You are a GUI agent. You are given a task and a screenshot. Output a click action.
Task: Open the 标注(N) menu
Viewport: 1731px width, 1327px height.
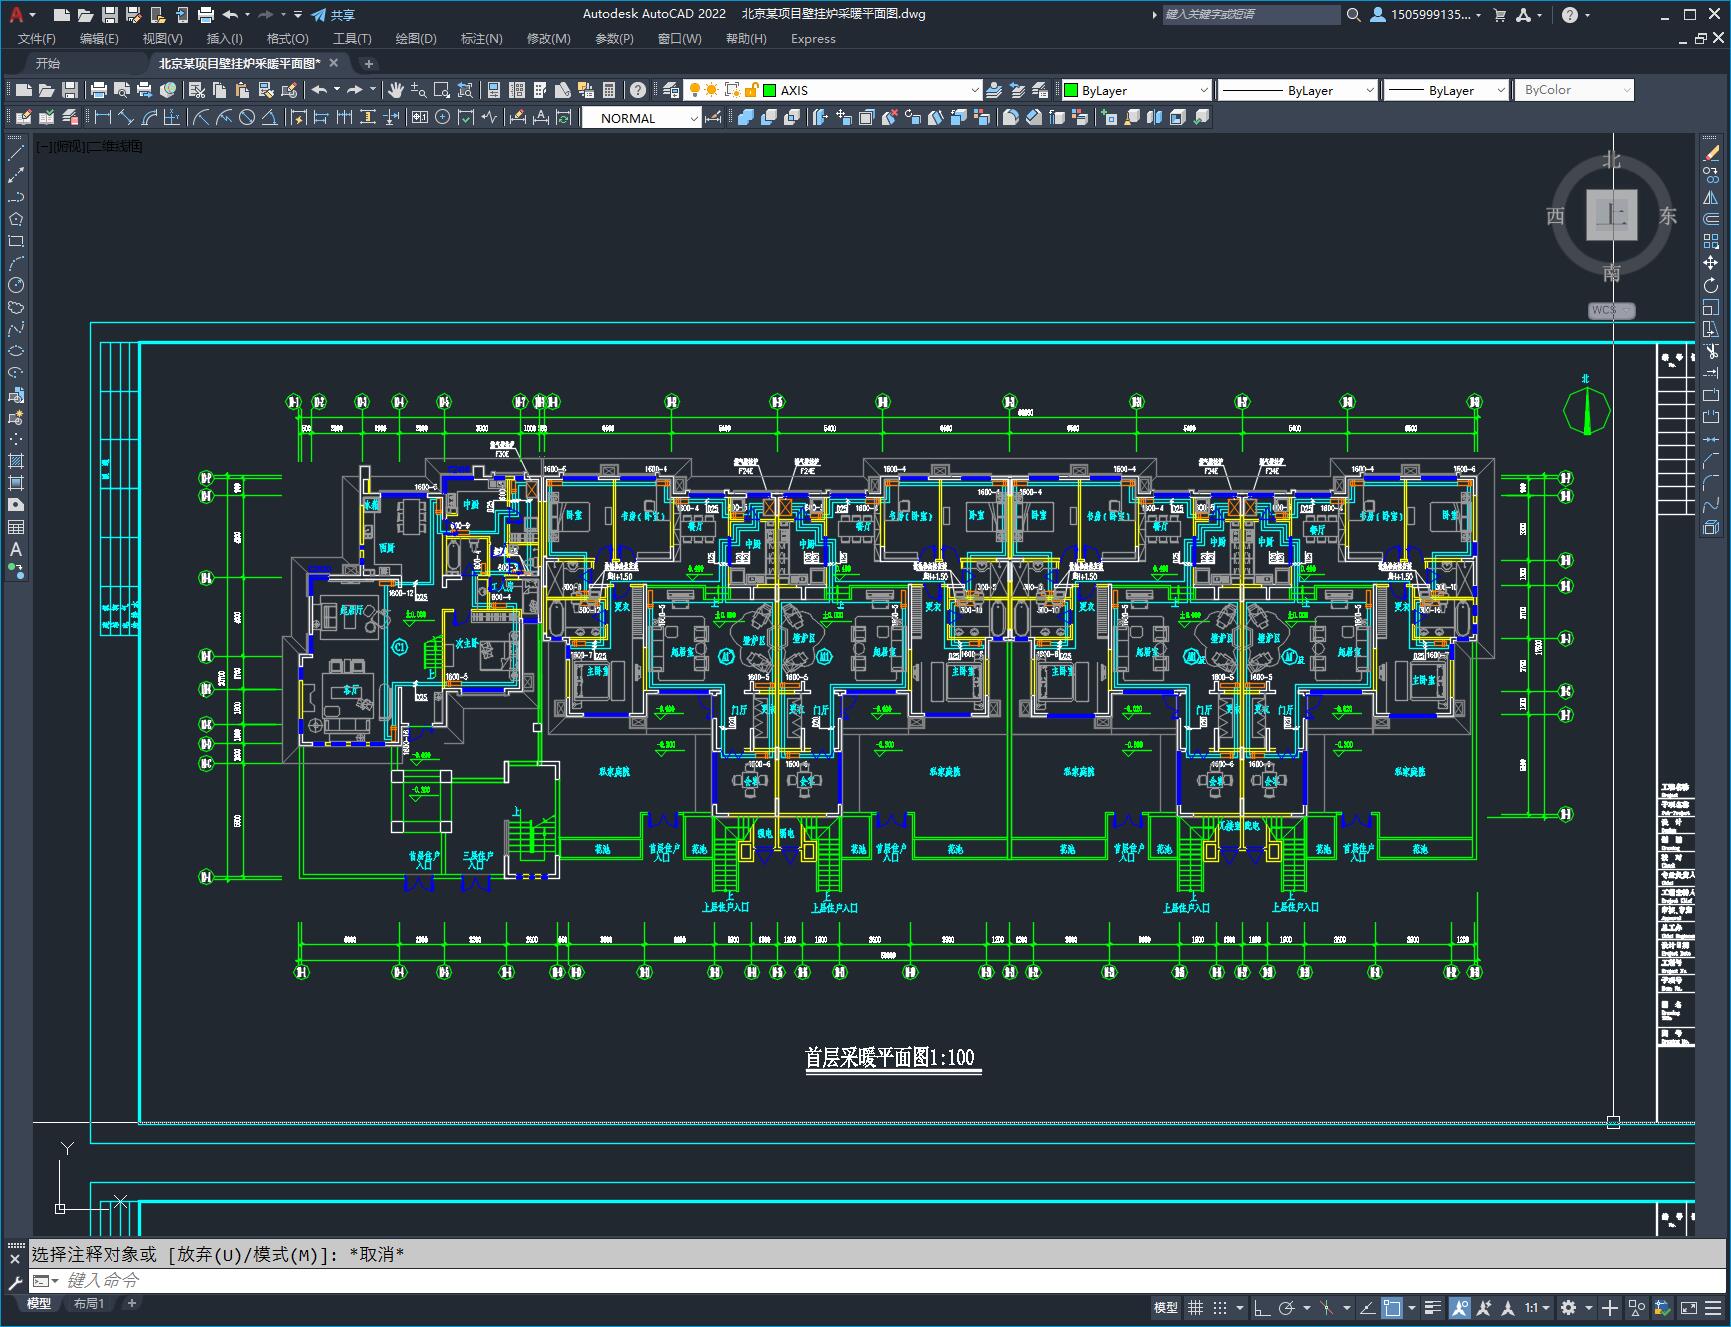481,38
